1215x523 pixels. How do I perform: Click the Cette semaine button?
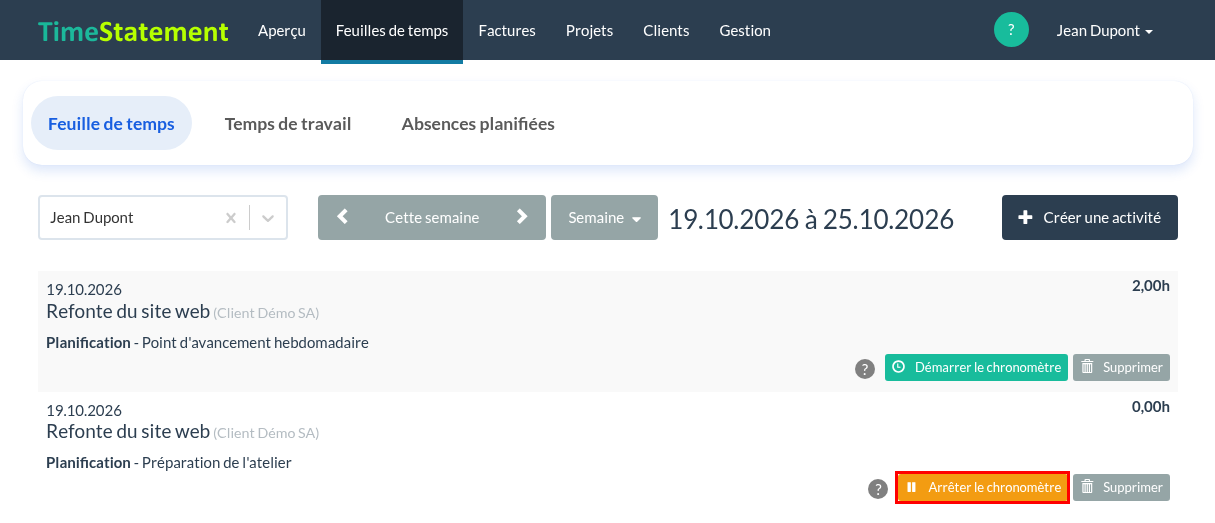tap(432, 217)
